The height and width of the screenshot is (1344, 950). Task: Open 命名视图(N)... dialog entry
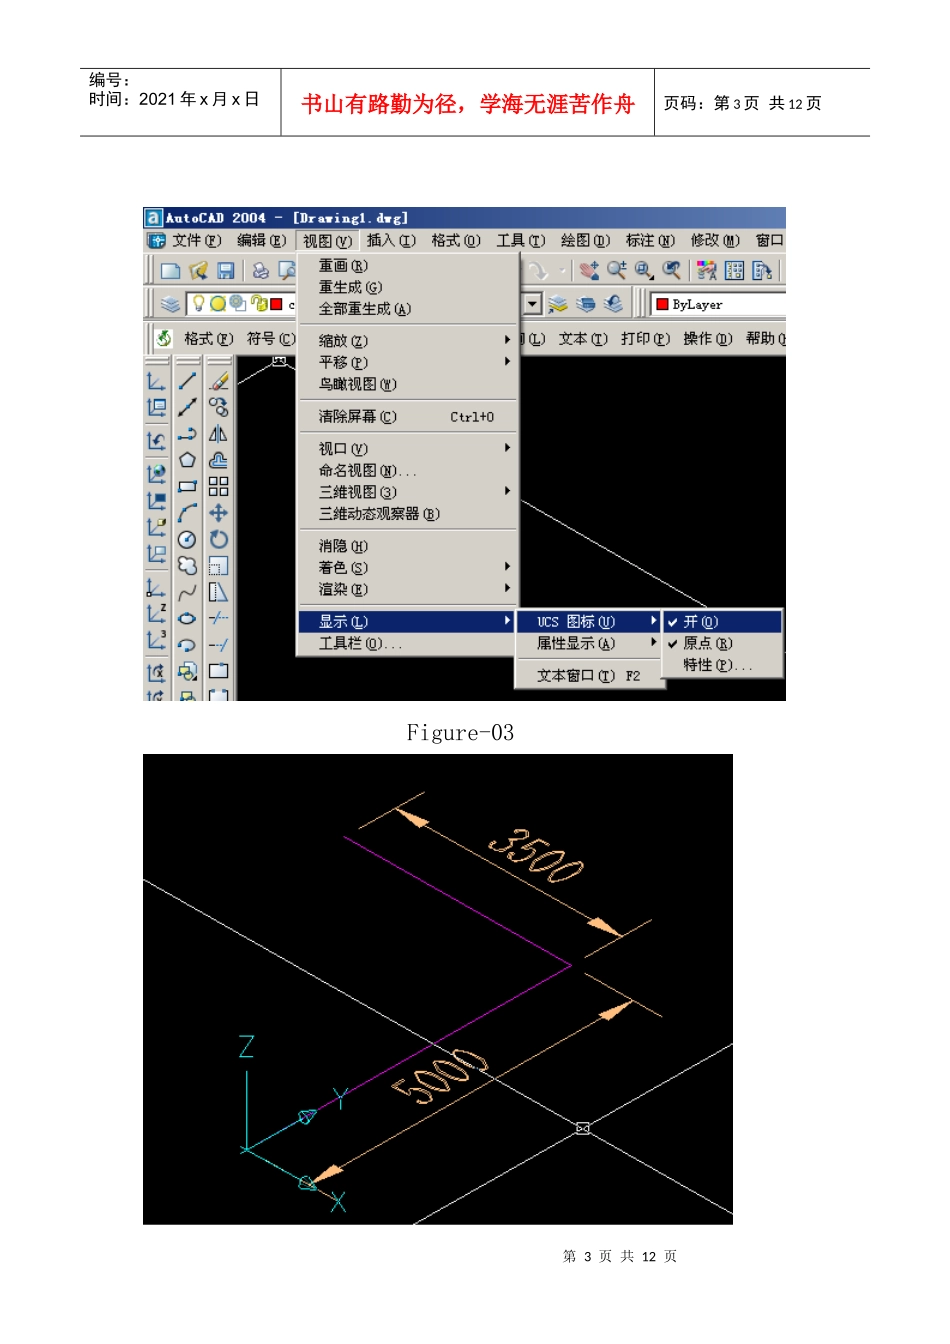pos(407,470)
